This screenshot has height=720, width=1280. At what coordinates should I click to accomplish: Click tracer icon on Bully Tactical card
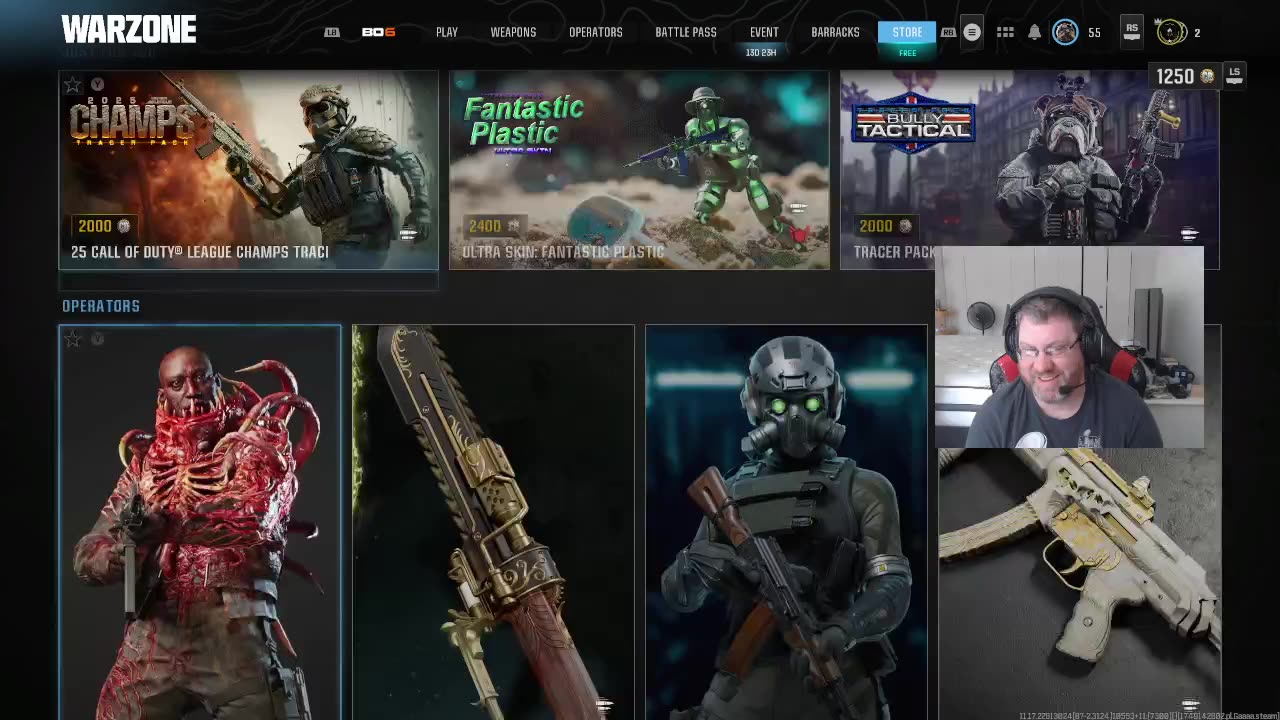click(1189, 234)
